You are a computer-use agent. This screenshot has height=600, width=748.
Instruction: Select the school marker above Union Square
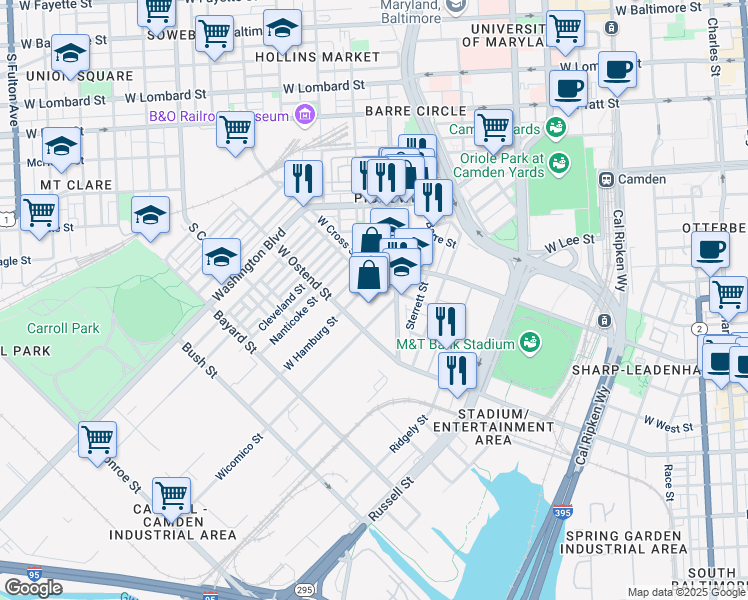click(x=71, y=53)
